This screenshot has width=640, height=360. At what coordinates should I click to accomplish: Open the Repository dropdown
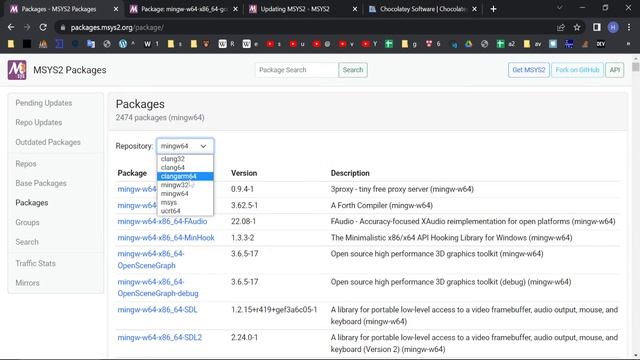pyautogui.click(x=185, y=146)
